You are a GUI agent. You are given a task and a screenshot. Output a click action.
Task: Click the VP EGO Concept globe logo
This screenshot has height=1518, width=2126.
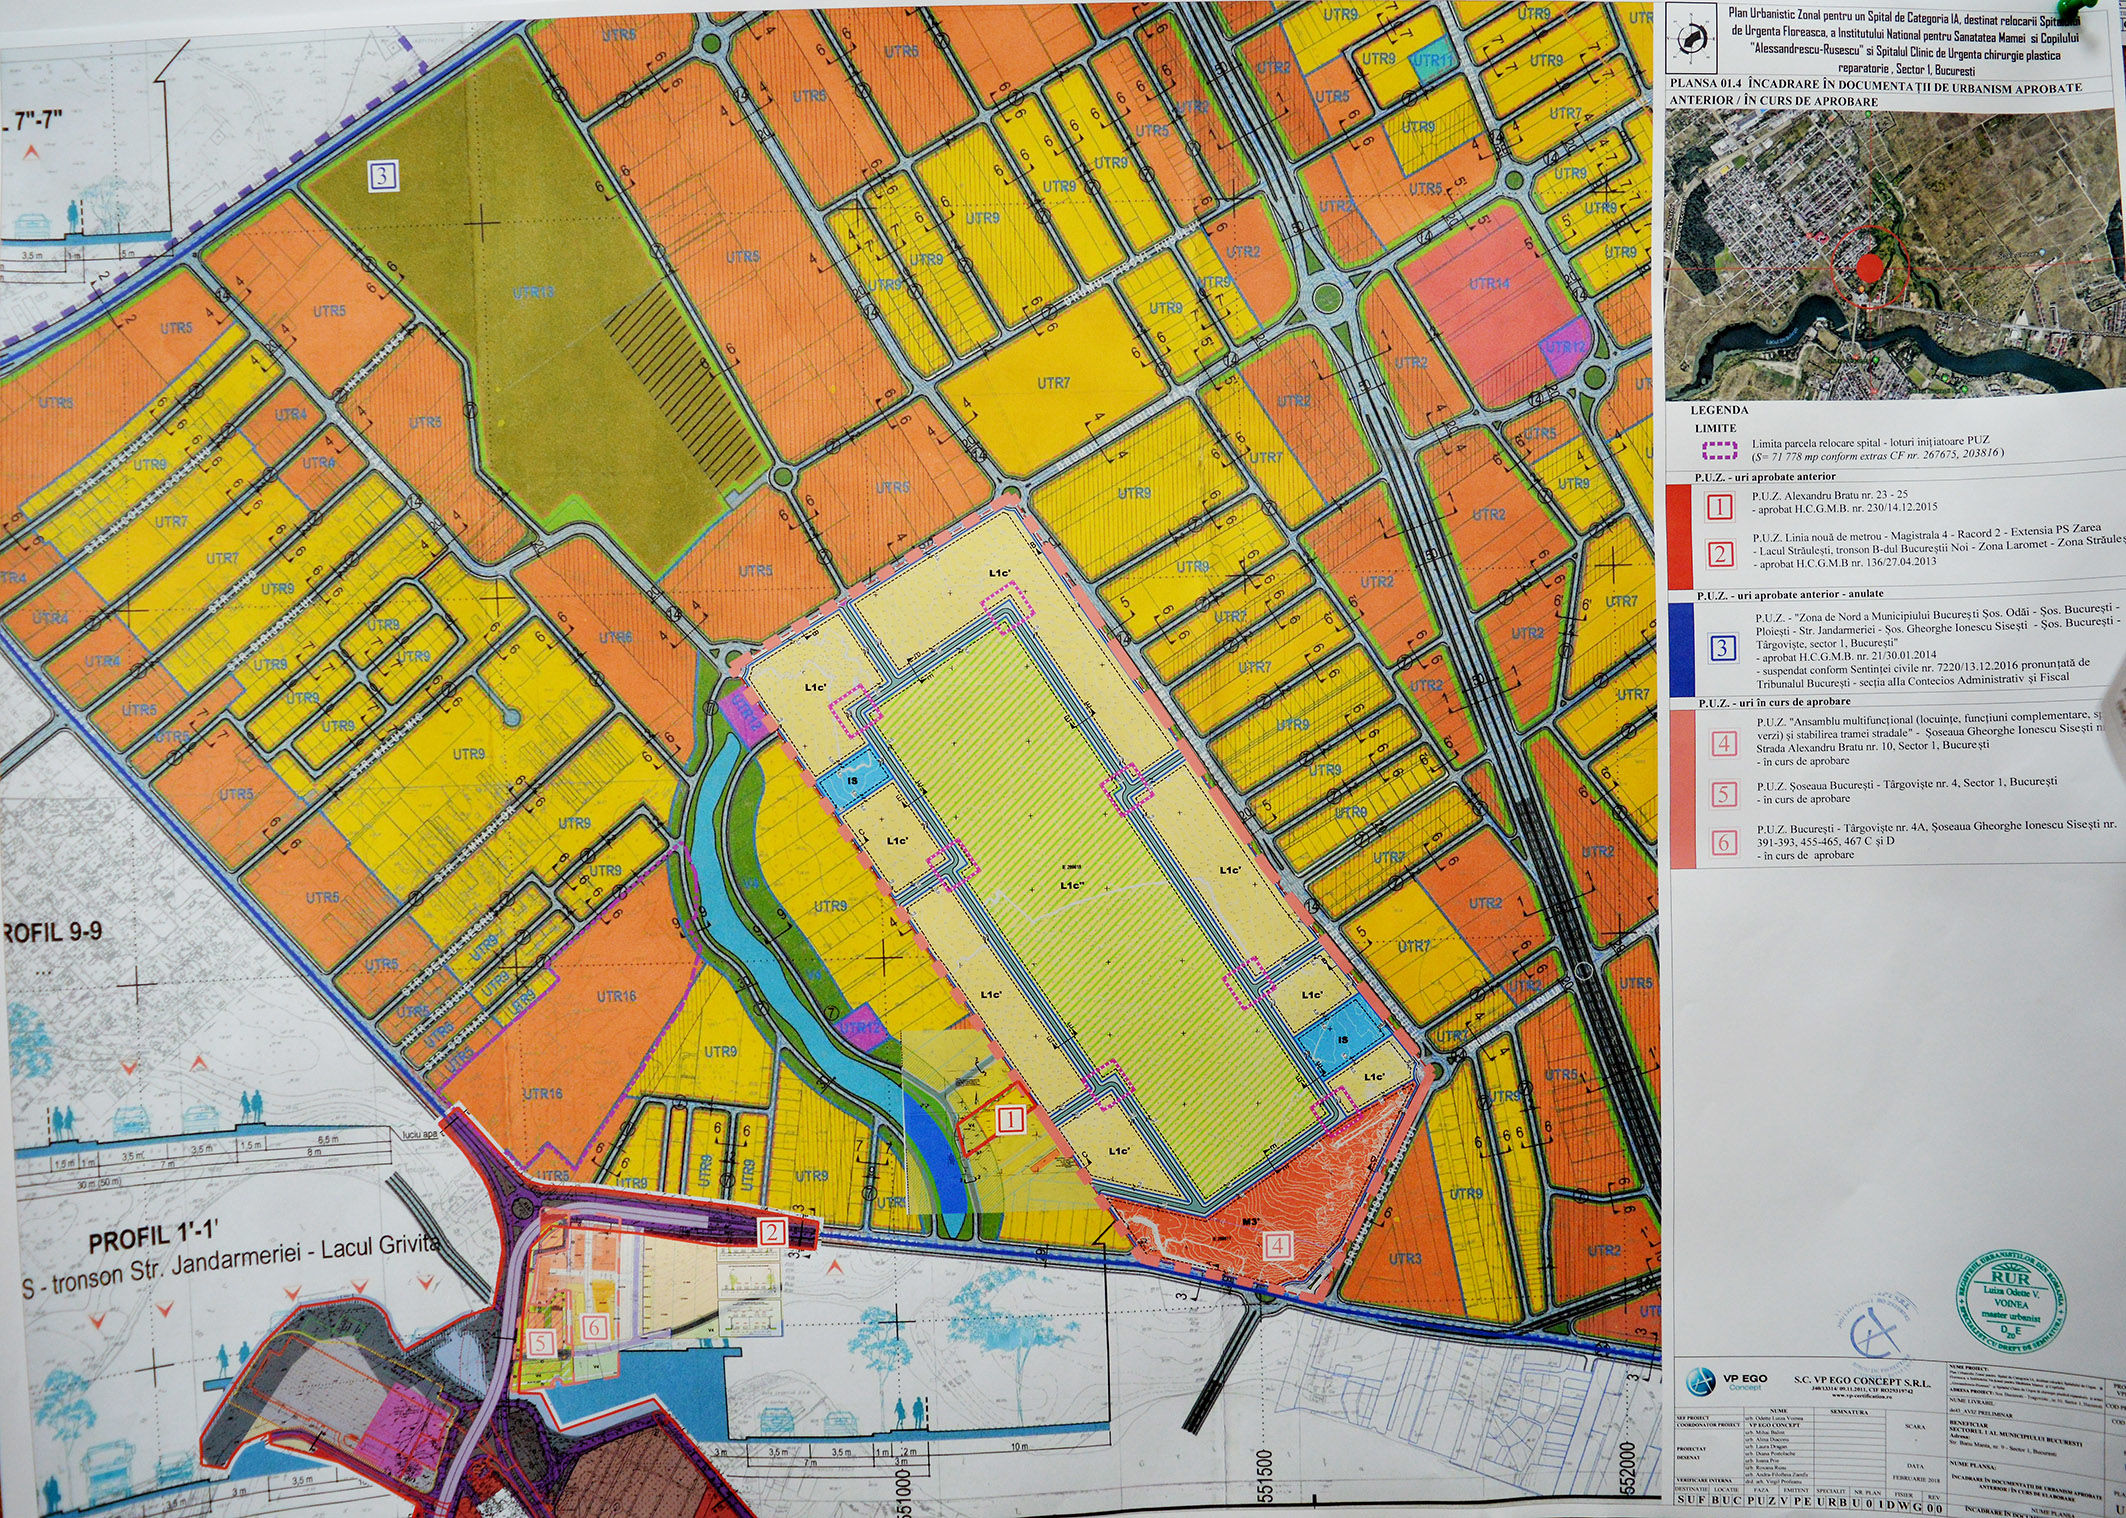(1701, 1383)
